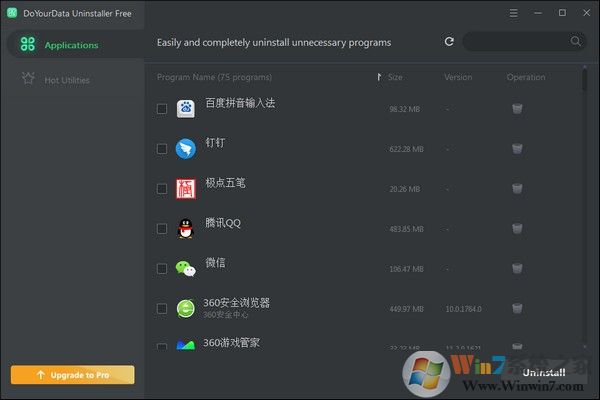Tick checkbox for 腾讯QQ
This screenshot has height=400, width=600.
162,229
